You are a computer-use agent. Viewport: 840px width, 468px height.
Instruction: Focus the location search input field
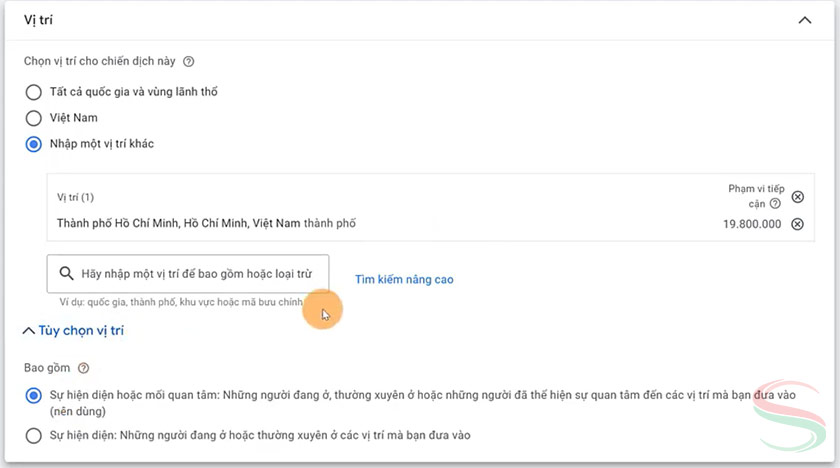[195, 273]
